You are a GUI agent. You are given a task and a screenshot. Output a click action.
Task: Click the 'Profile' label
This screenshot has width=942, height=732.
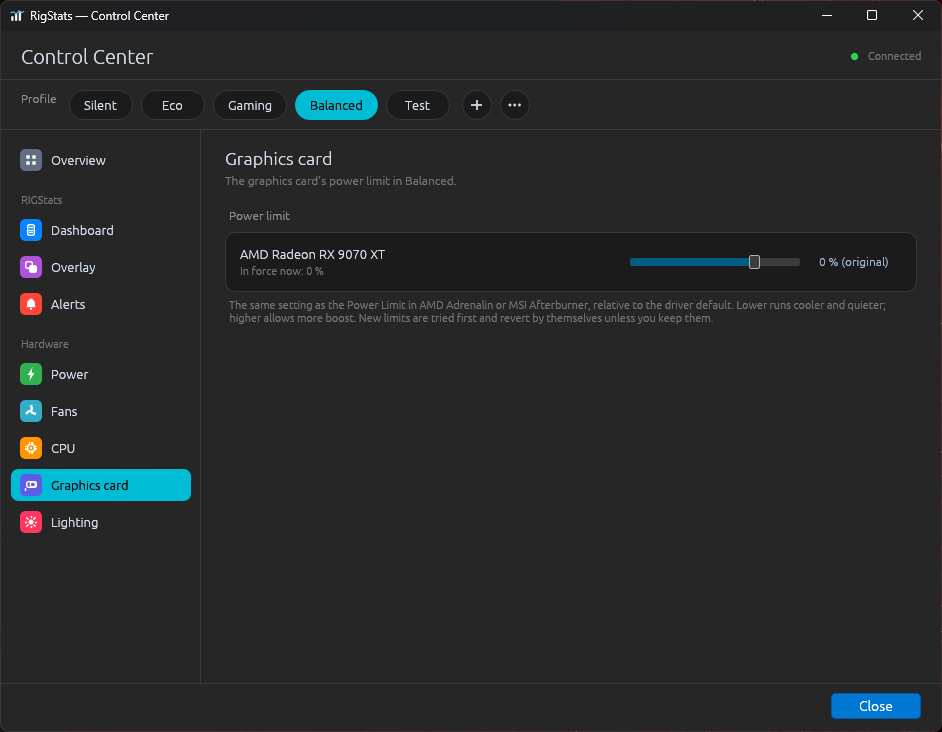pos(38,99)
